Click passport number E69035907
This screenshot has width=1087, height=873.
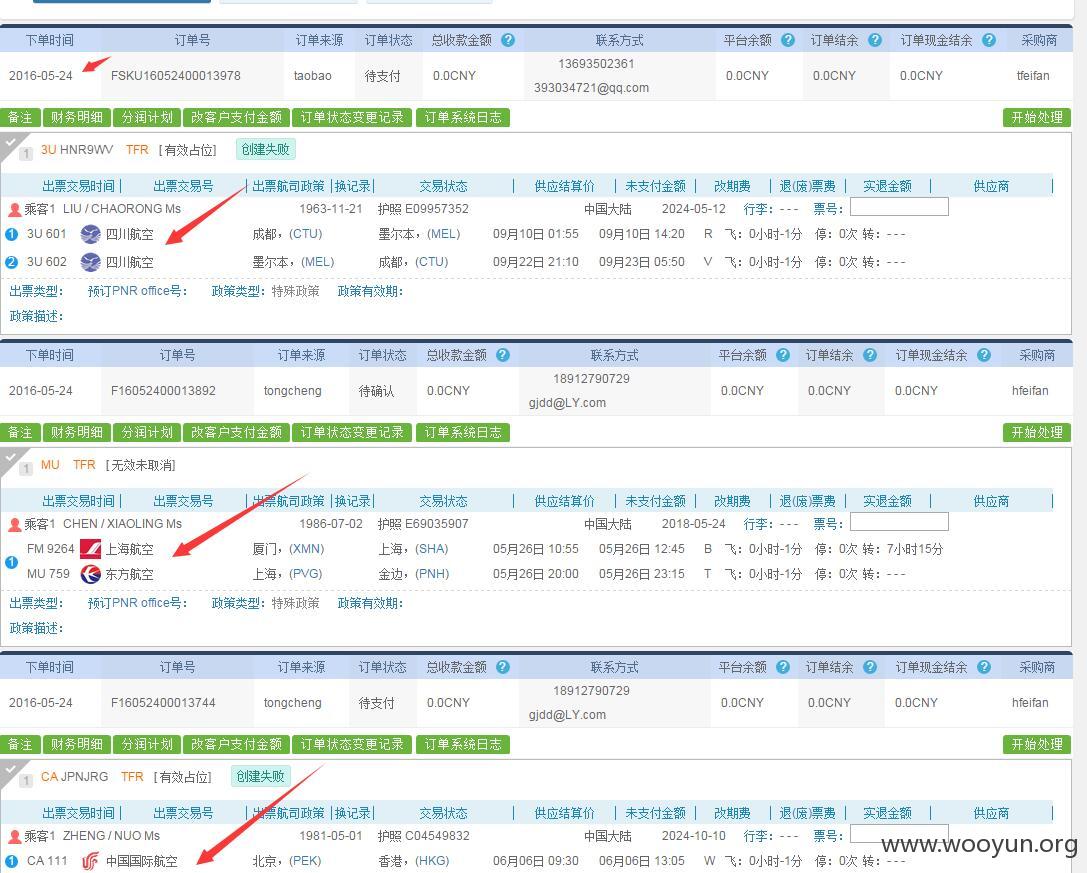[x=437, y=524]
